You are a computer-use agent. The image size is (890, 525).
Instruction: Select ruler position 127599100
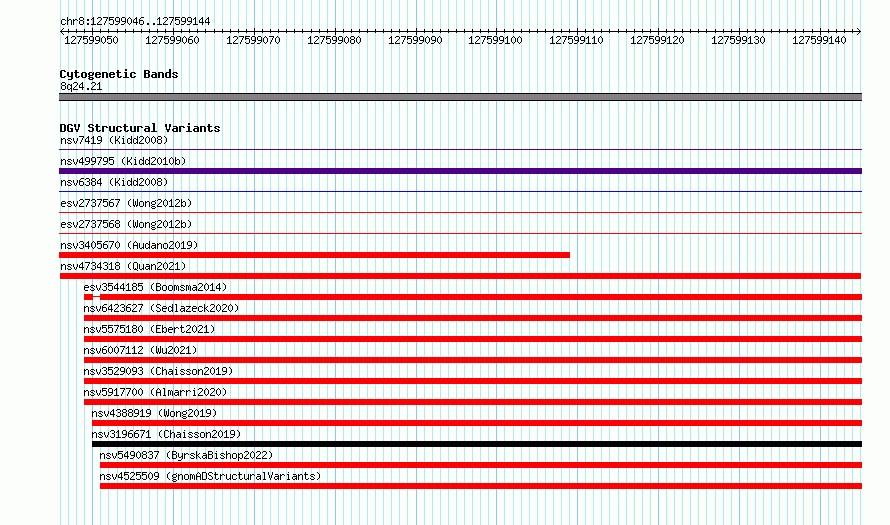coord(496,40)
